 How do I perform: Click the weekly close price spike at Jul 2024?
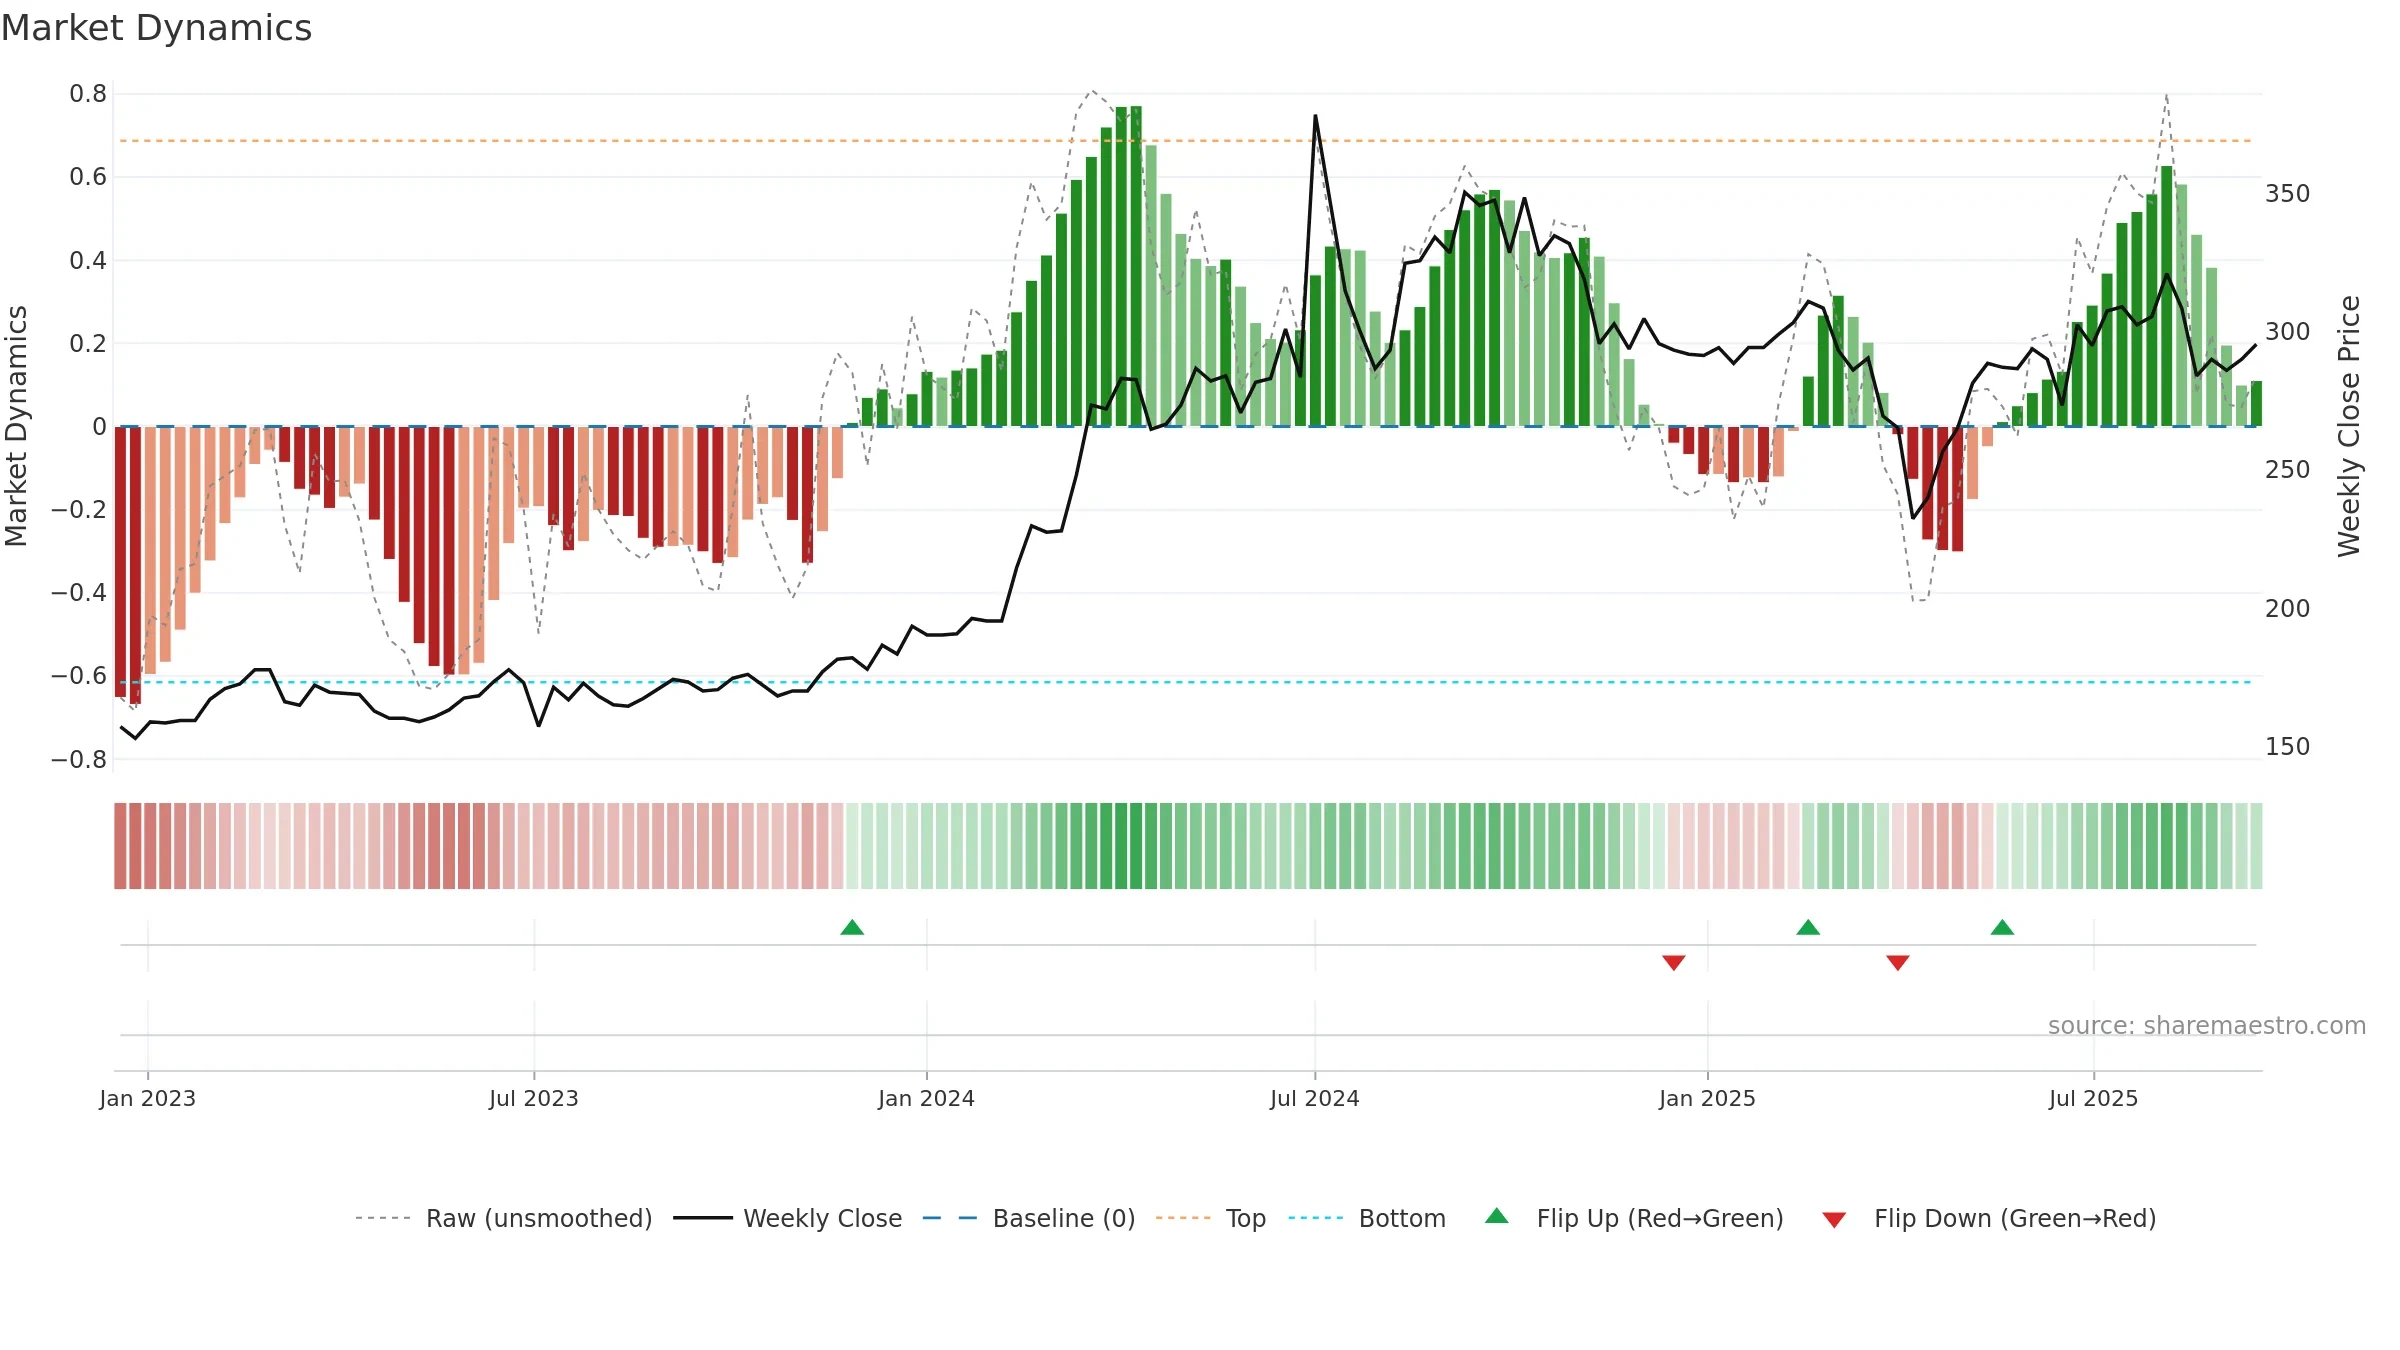pos(1315,118)
